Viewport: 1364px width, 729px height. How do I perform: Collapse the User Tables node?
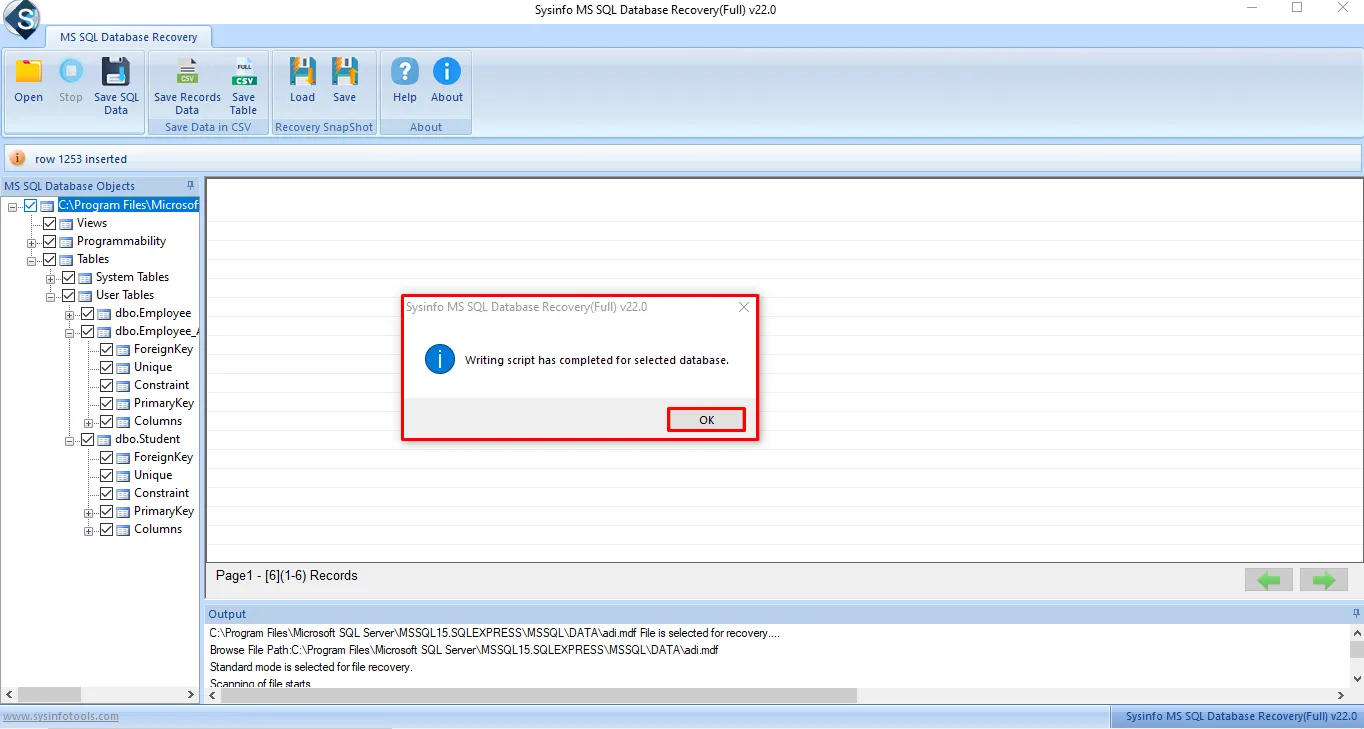point(50,296)
